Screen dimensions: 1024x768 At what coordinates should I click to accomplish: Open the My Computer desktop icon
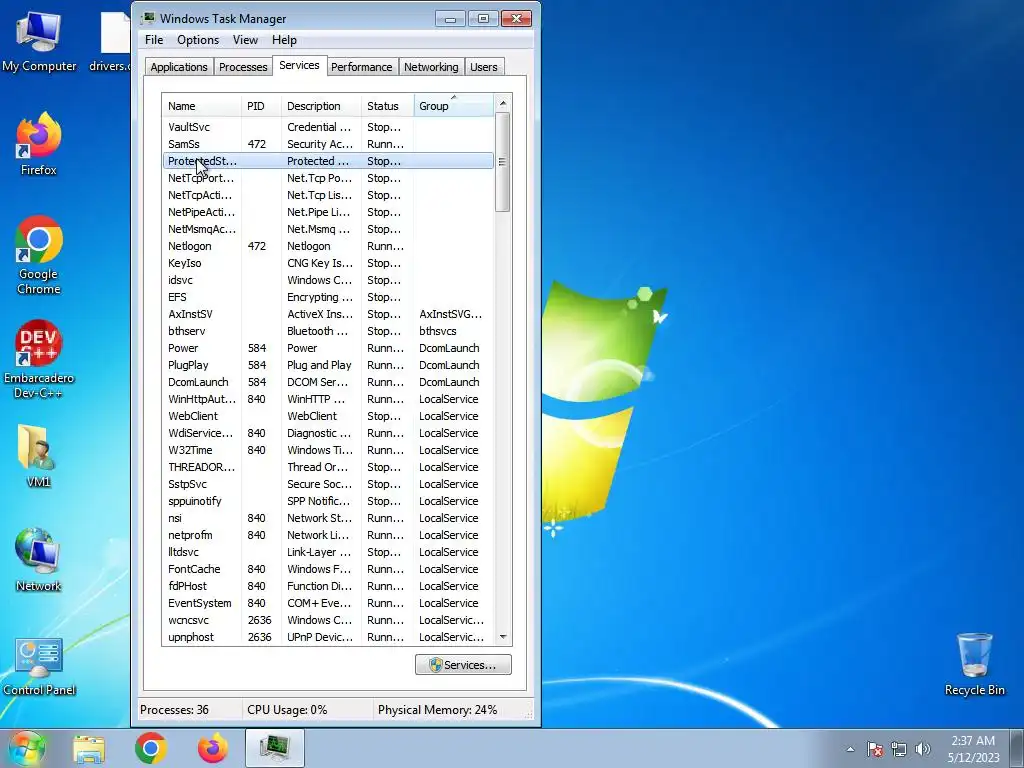[39, 40]
